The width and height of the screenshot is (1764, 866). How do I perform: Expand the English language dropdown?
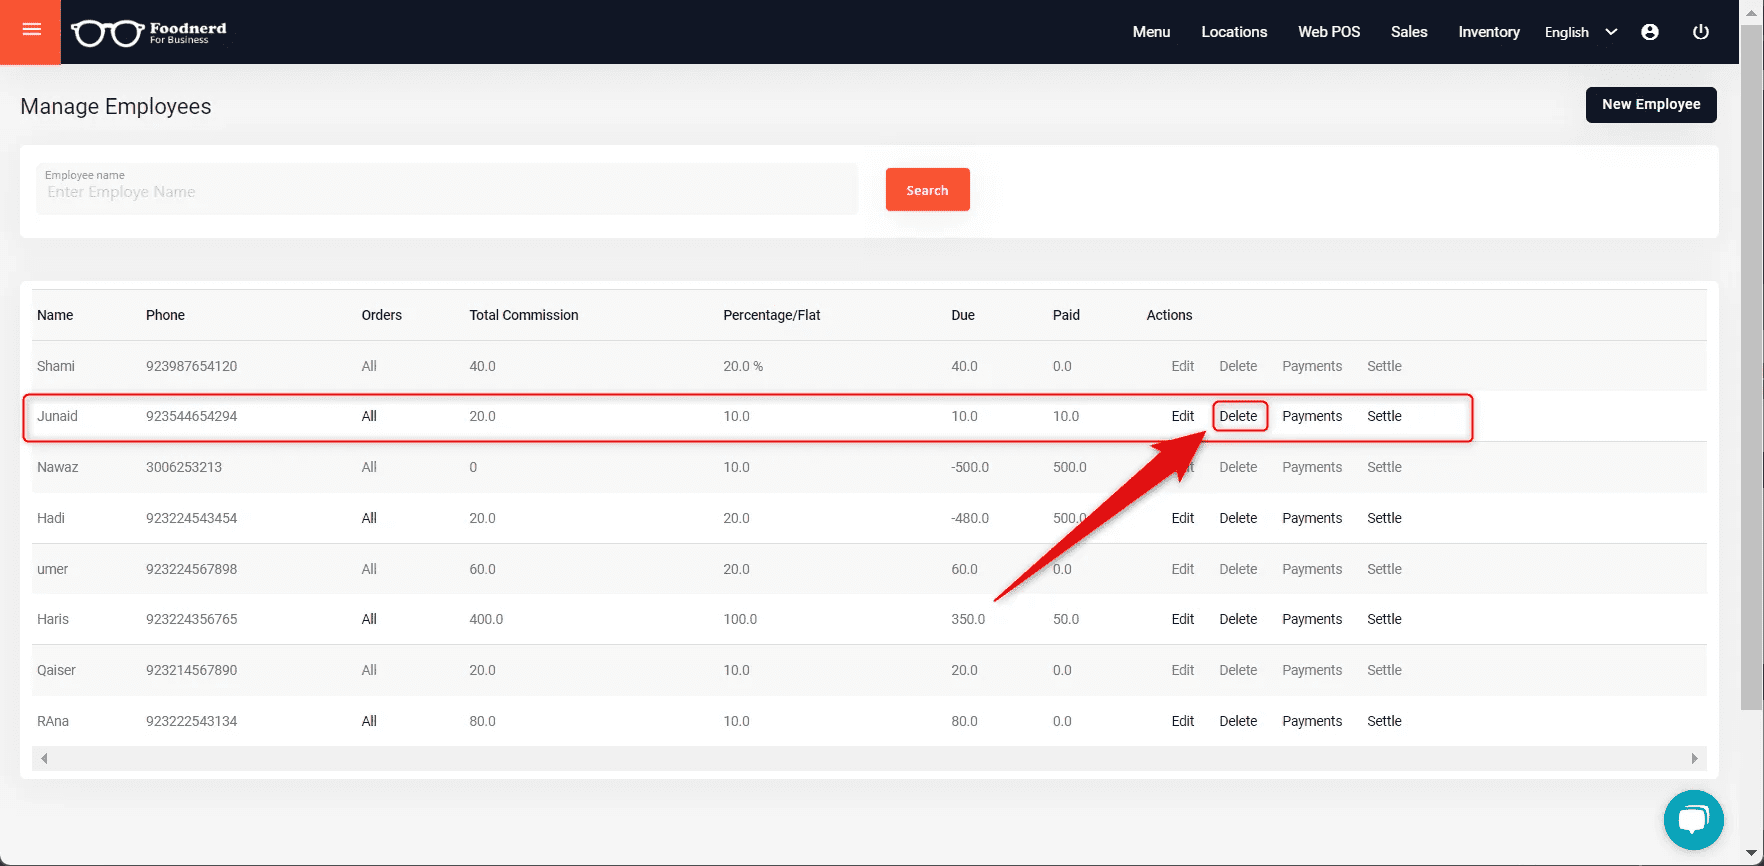tap(1580, 32)
